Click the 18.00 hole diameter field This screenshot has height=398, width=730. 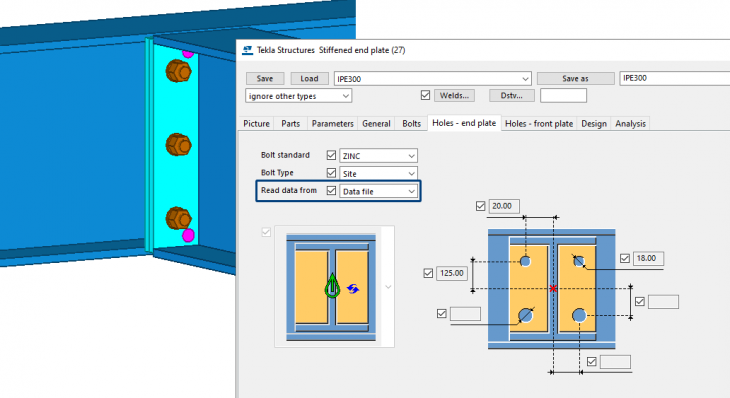(x=648, y=258)
